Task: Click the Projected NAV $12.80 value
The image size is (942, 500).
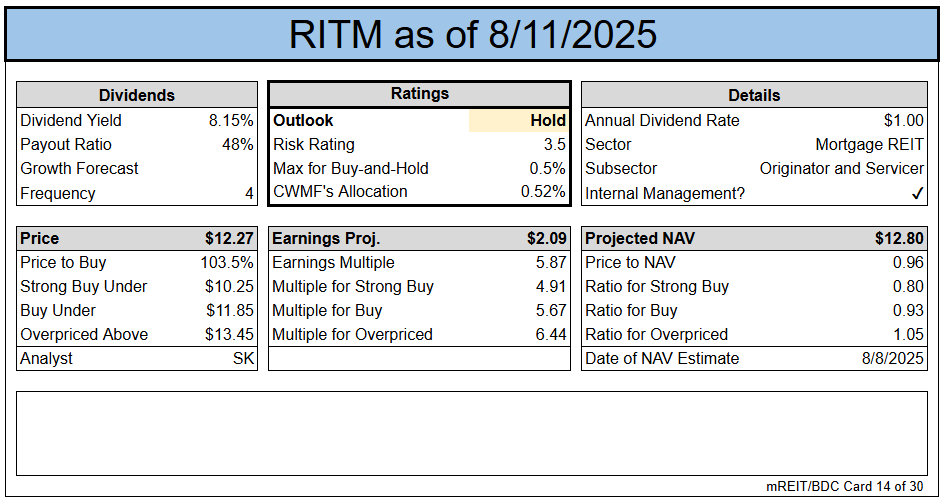Action: 899,239
